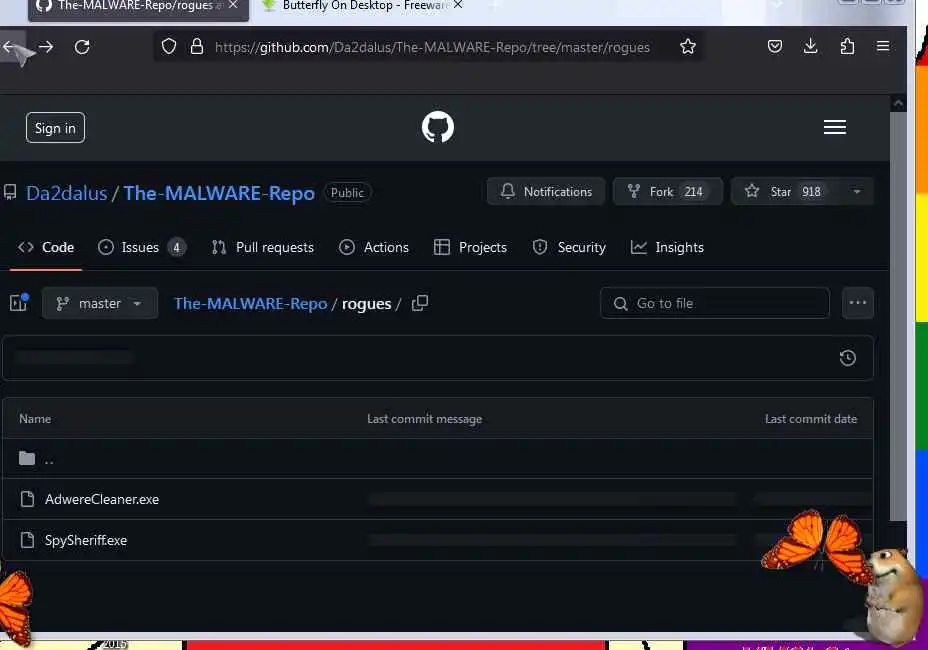Open the master branch dropdown
Screen dimensions: 928x650
[99, 303]
